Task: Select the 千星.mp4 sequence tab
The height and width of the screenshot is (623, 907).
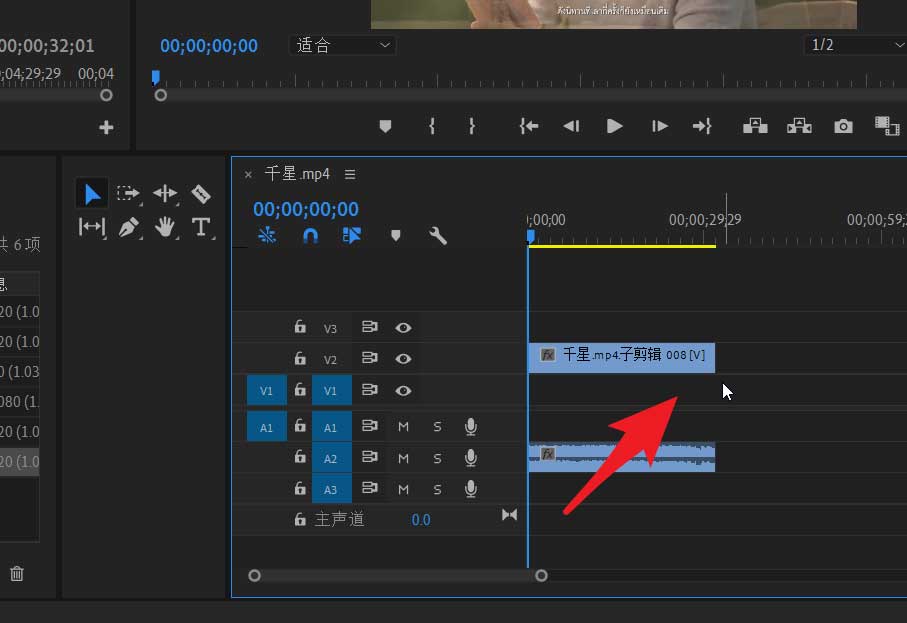Action: (297, 174)
